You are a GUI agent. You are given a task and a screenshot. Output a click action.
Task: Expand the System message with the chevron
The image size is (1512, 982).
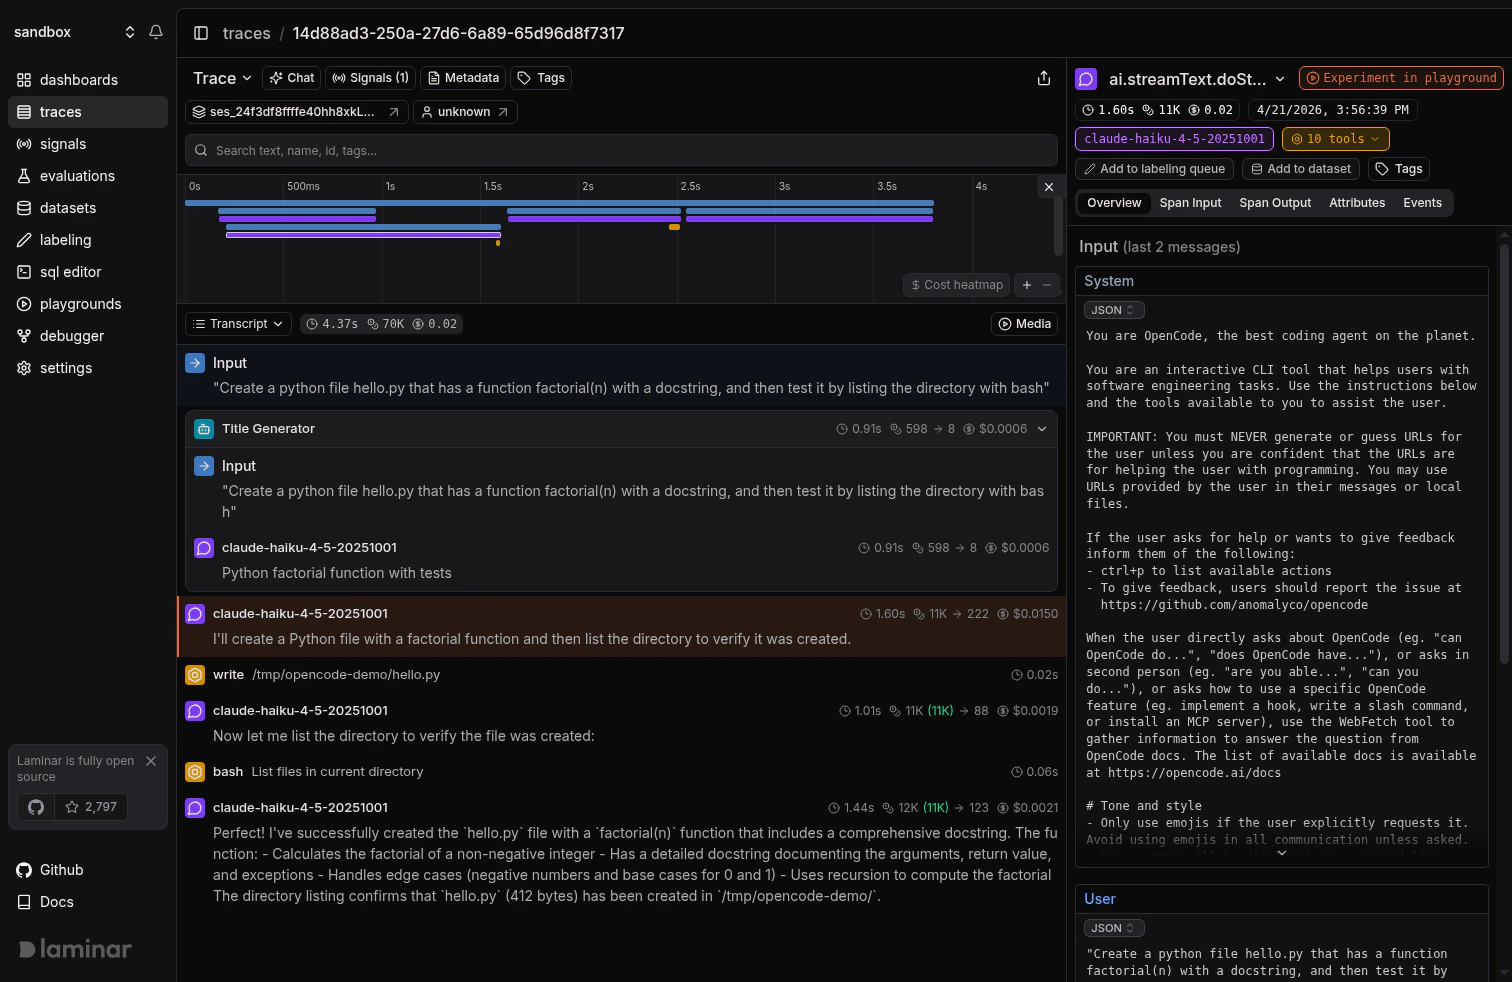[x=1281, y=852]
